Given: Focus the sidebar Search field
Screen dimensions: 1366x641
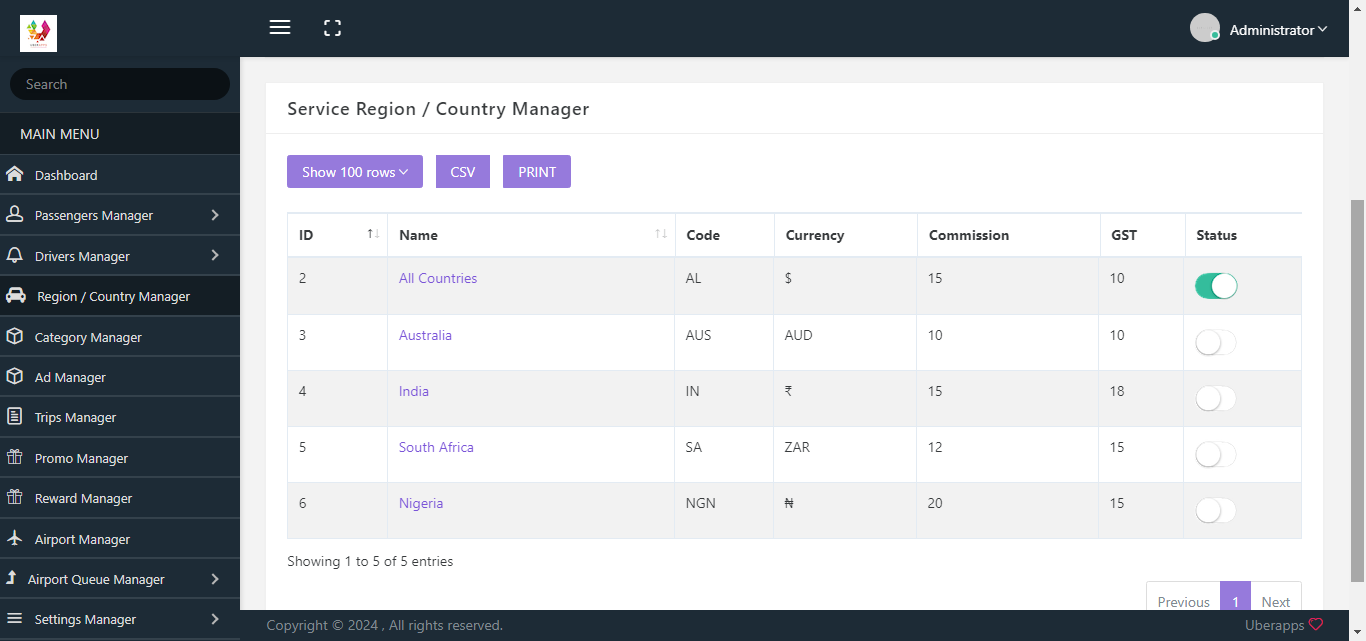Looking at the screenshot, I should 120,84.
